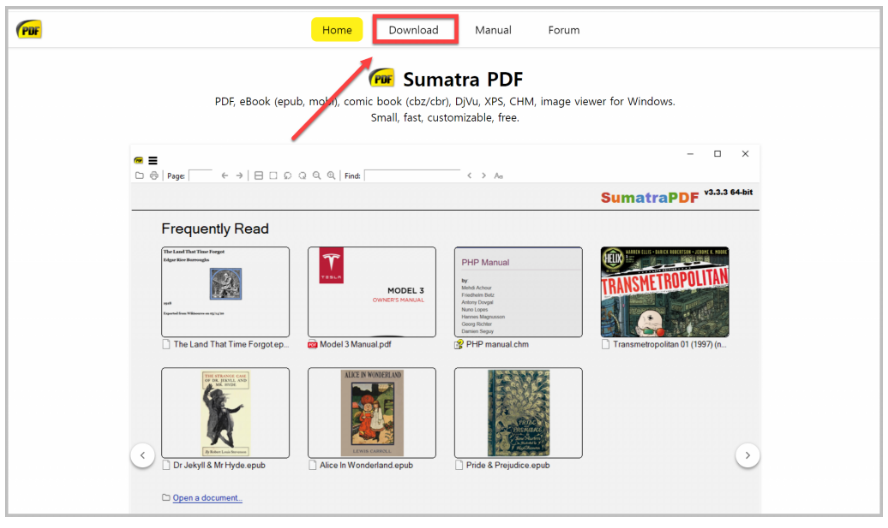Find previous match with left chevron
Screen dimensions: 888x528
[x=469, y=176]
